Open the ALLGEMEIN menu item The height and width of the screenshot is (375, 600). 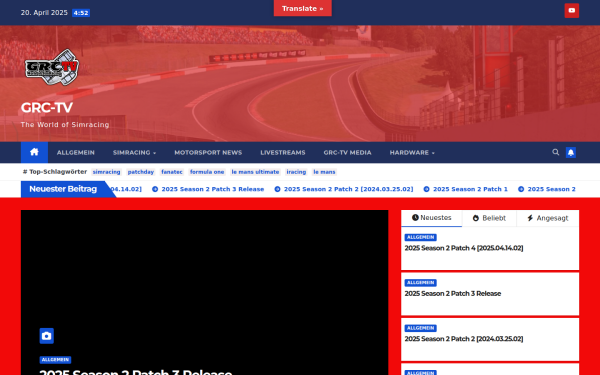(76, 152)
